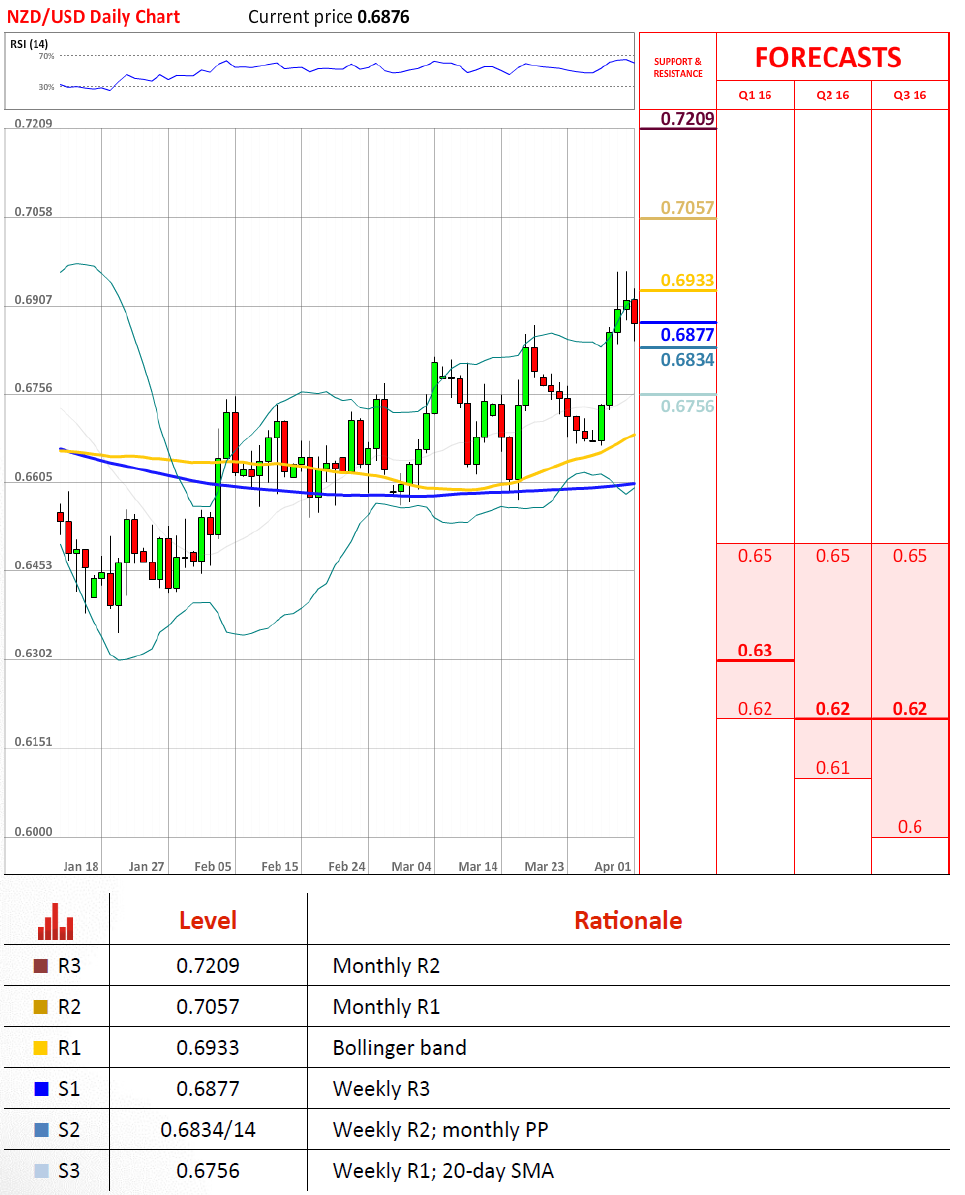Click the R2 row label
The image size is (965, 1195).
click(x=69, y=1007)
